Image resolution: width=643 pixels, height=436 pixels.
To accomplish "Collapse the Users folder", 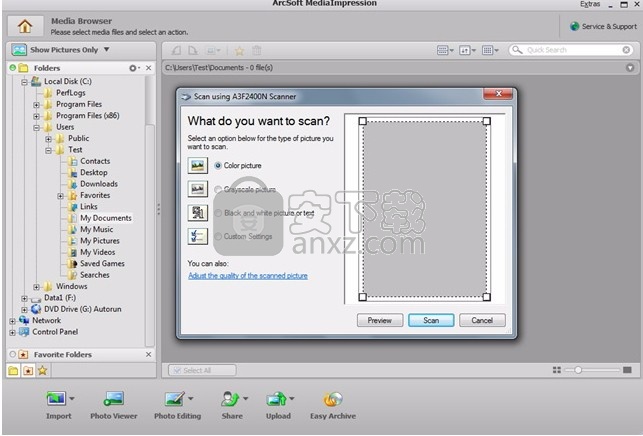I will [36, 128].
